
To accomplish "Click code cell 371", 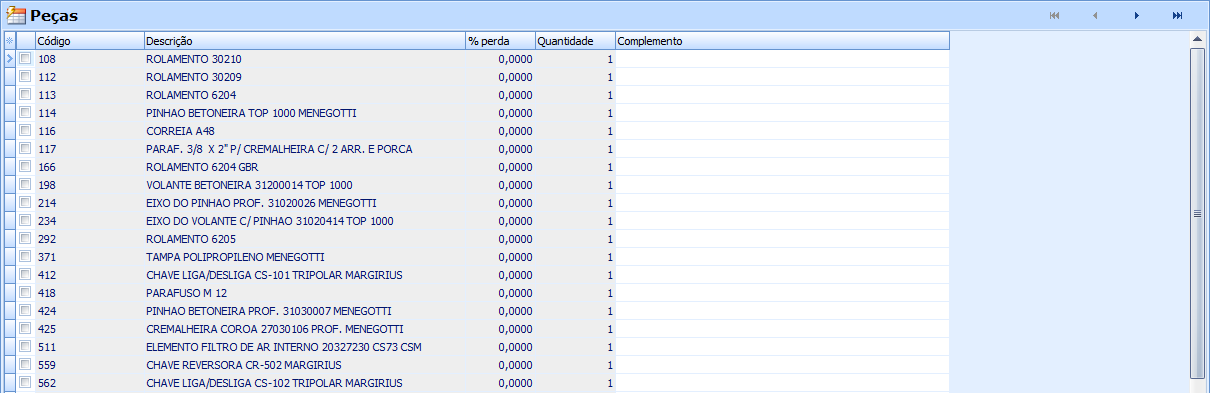I will 89,257.
